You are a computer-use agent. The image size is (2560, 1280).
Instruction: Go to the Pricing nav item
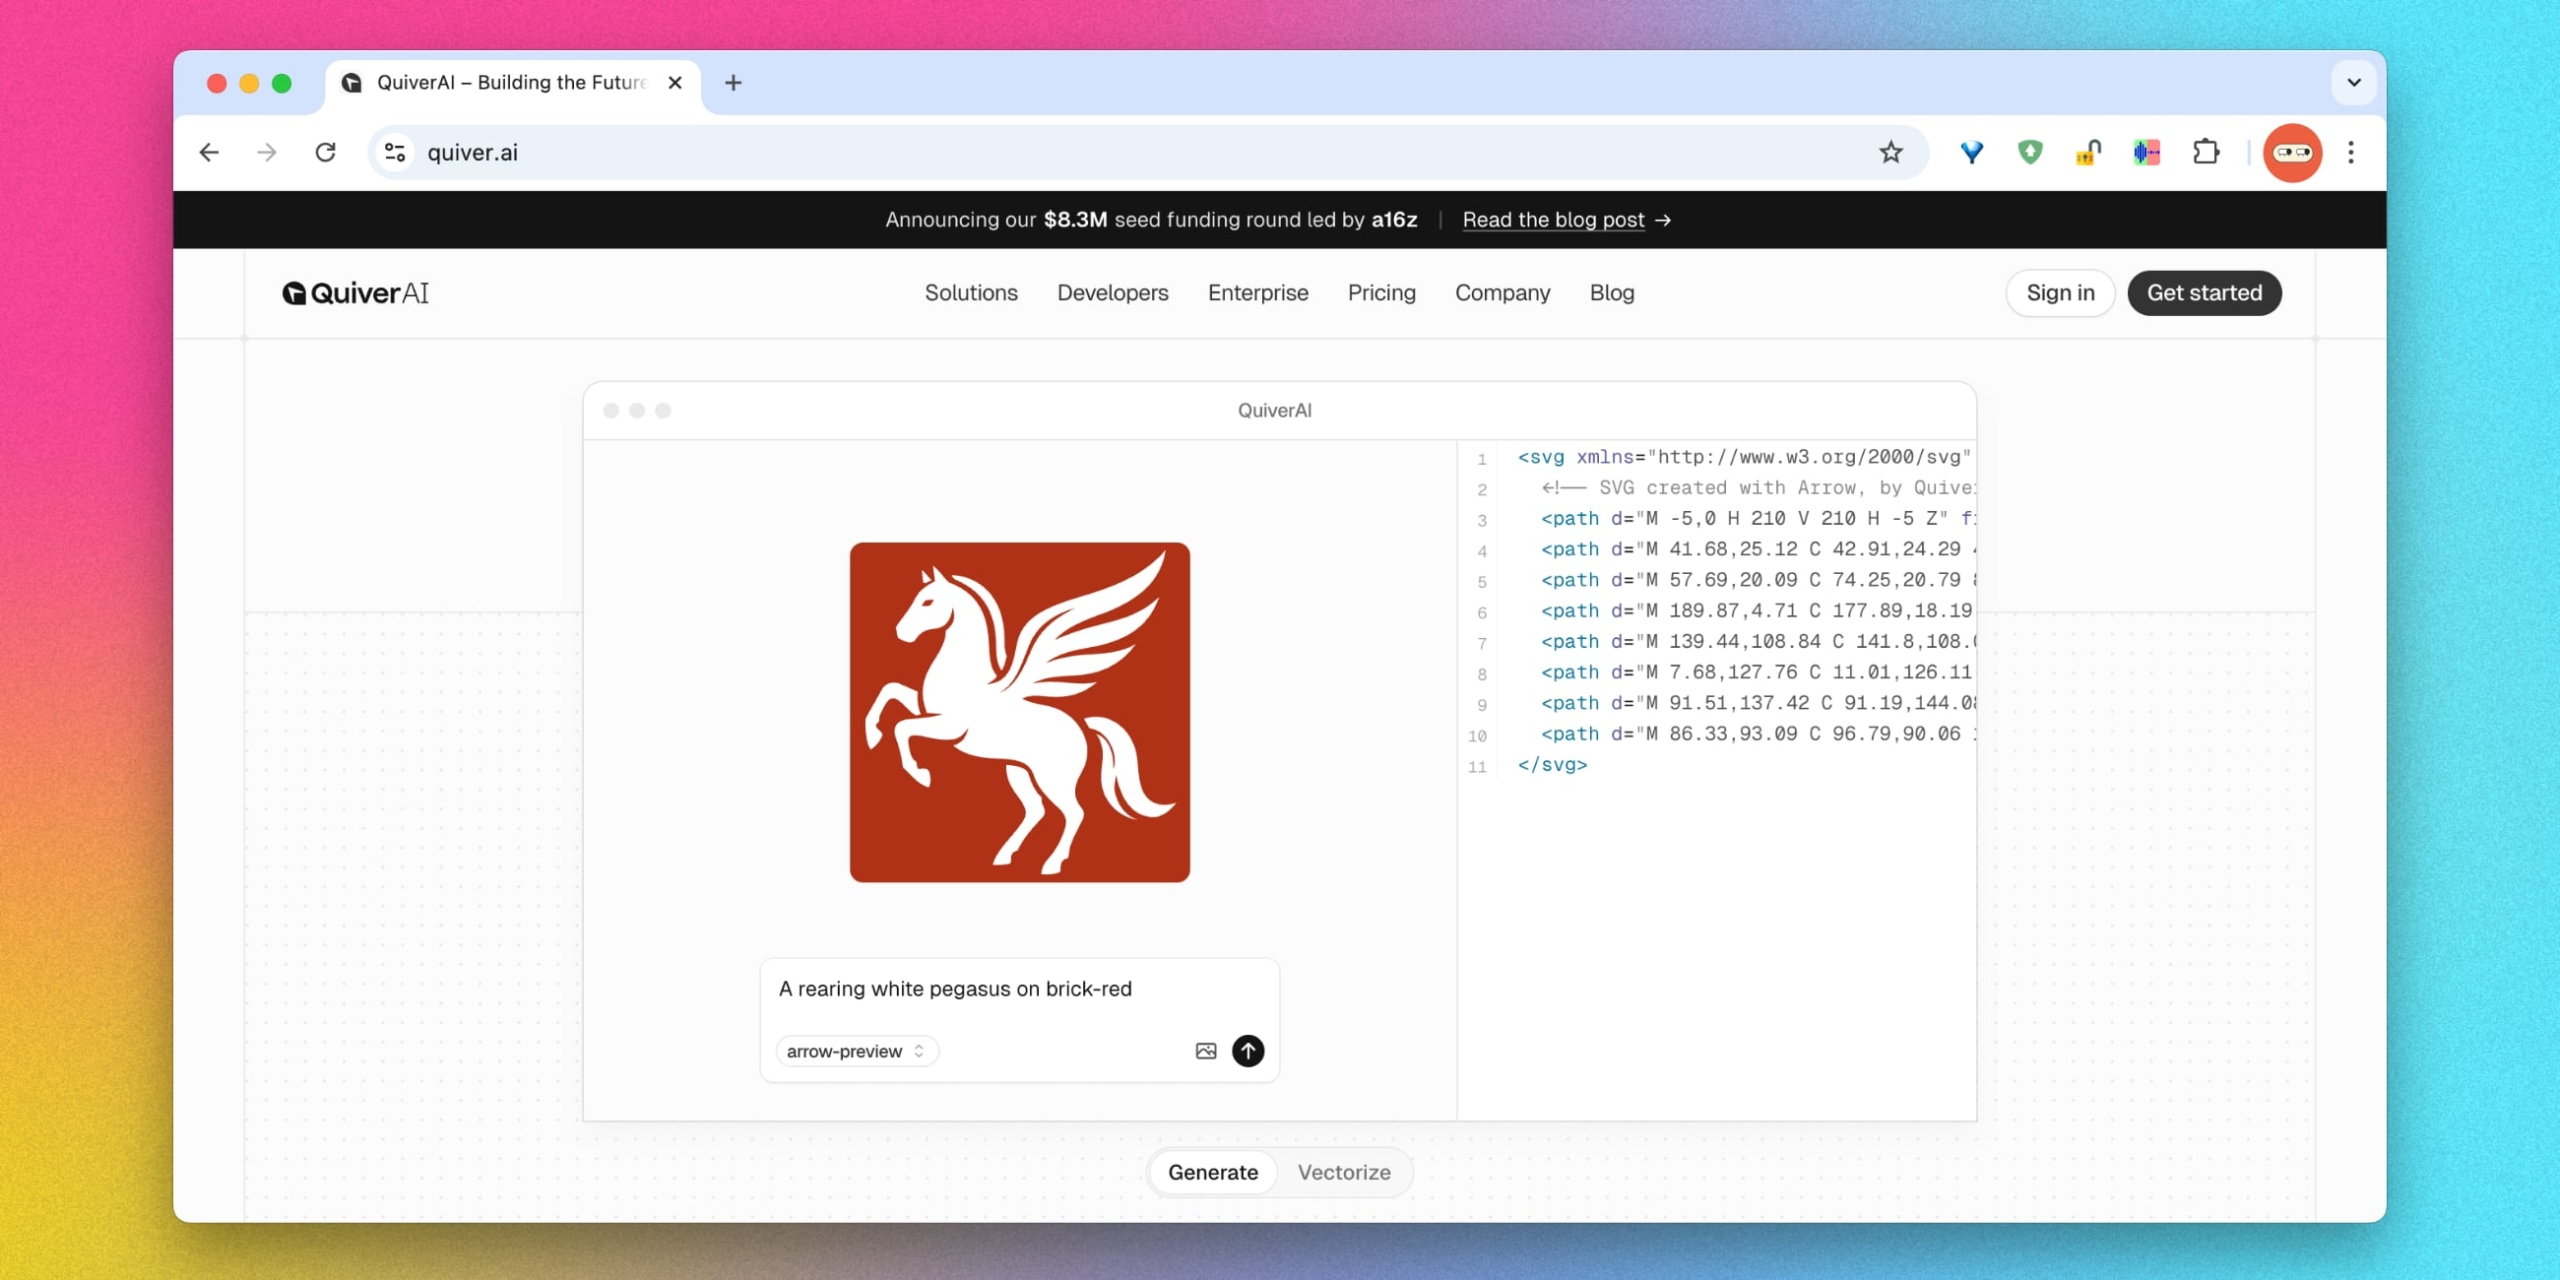pos(1381,293)
